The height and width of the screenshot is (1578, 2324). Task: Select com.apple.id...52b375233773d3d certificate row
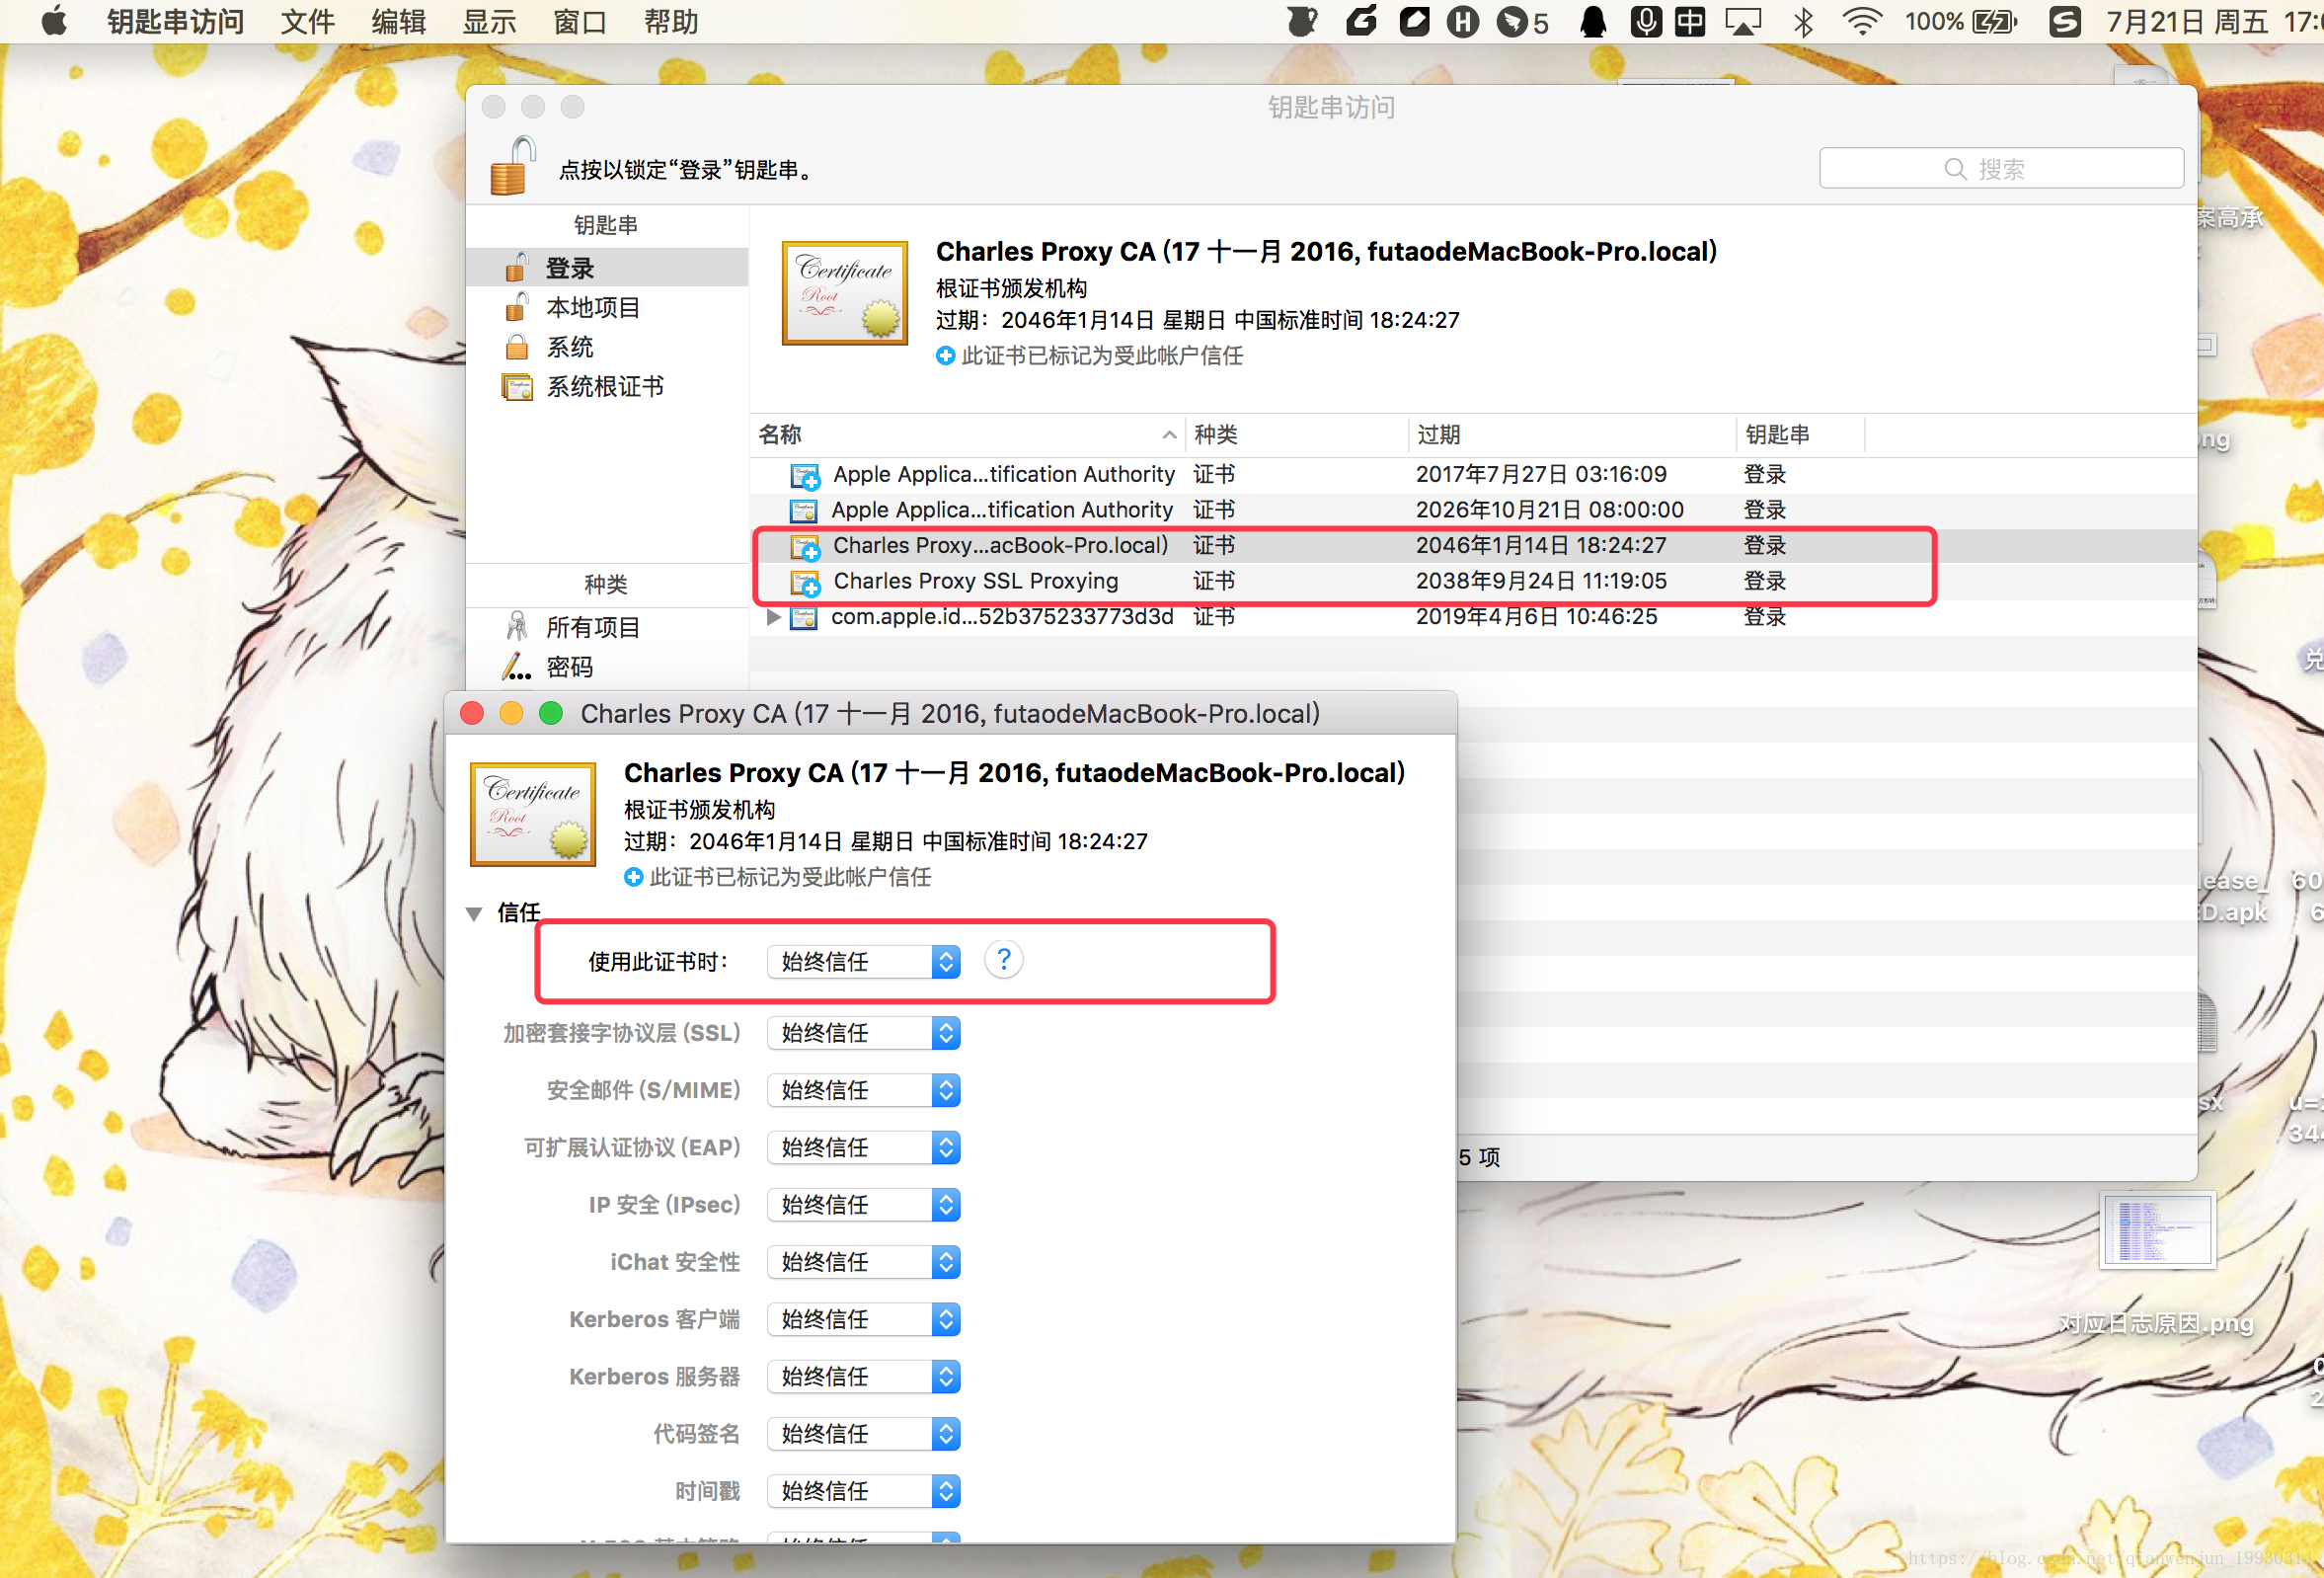coord(1473,617)
